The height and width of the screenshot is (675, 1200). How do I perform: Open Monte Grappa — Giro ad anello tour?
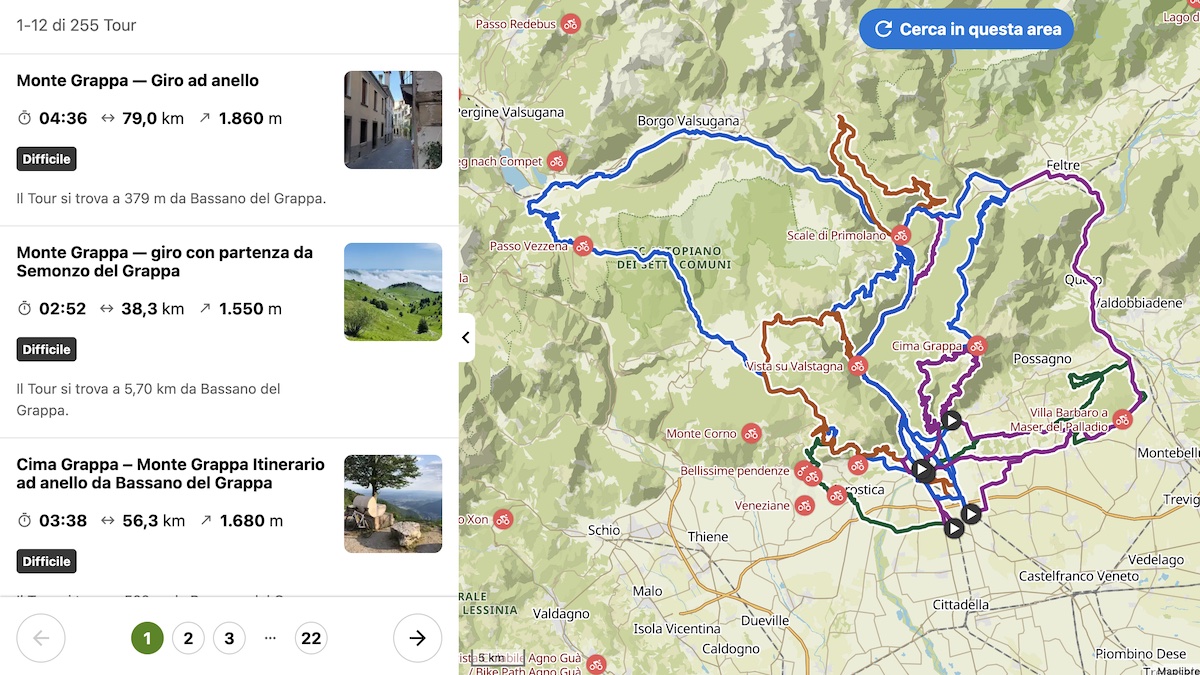tap(138, 80)
